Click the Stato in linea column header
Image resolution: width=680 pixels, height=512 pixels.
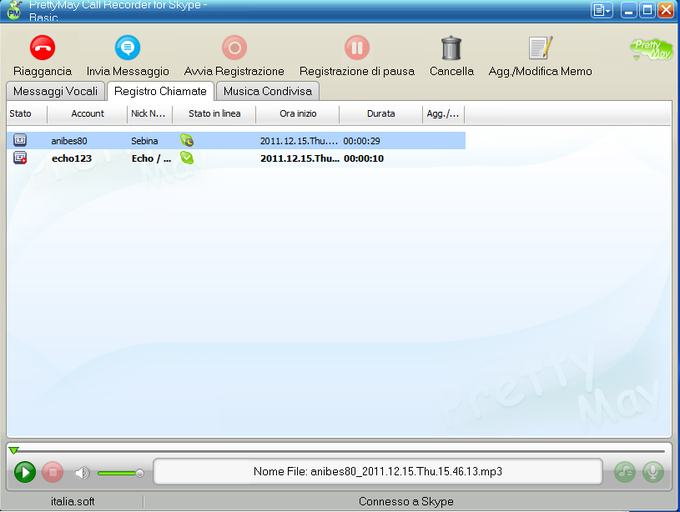pos(214,114)
